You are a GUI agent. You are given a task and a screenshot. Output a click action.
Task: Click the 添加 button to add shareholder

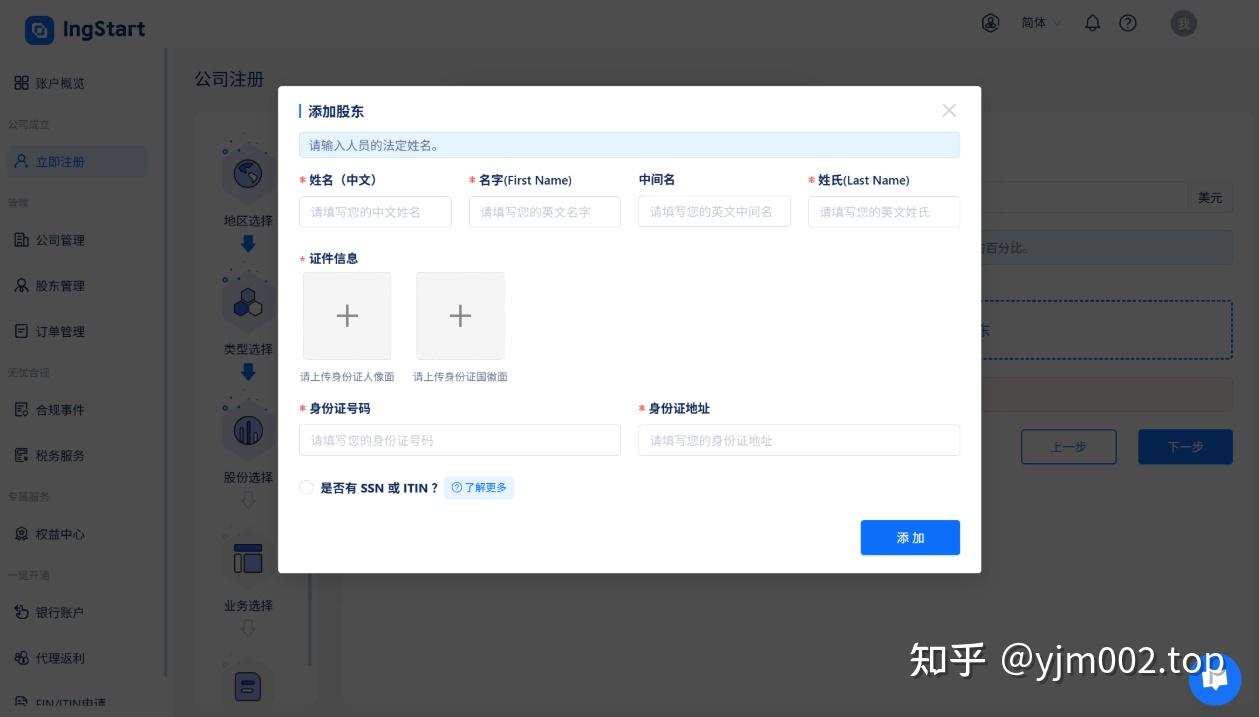point(910,537)
